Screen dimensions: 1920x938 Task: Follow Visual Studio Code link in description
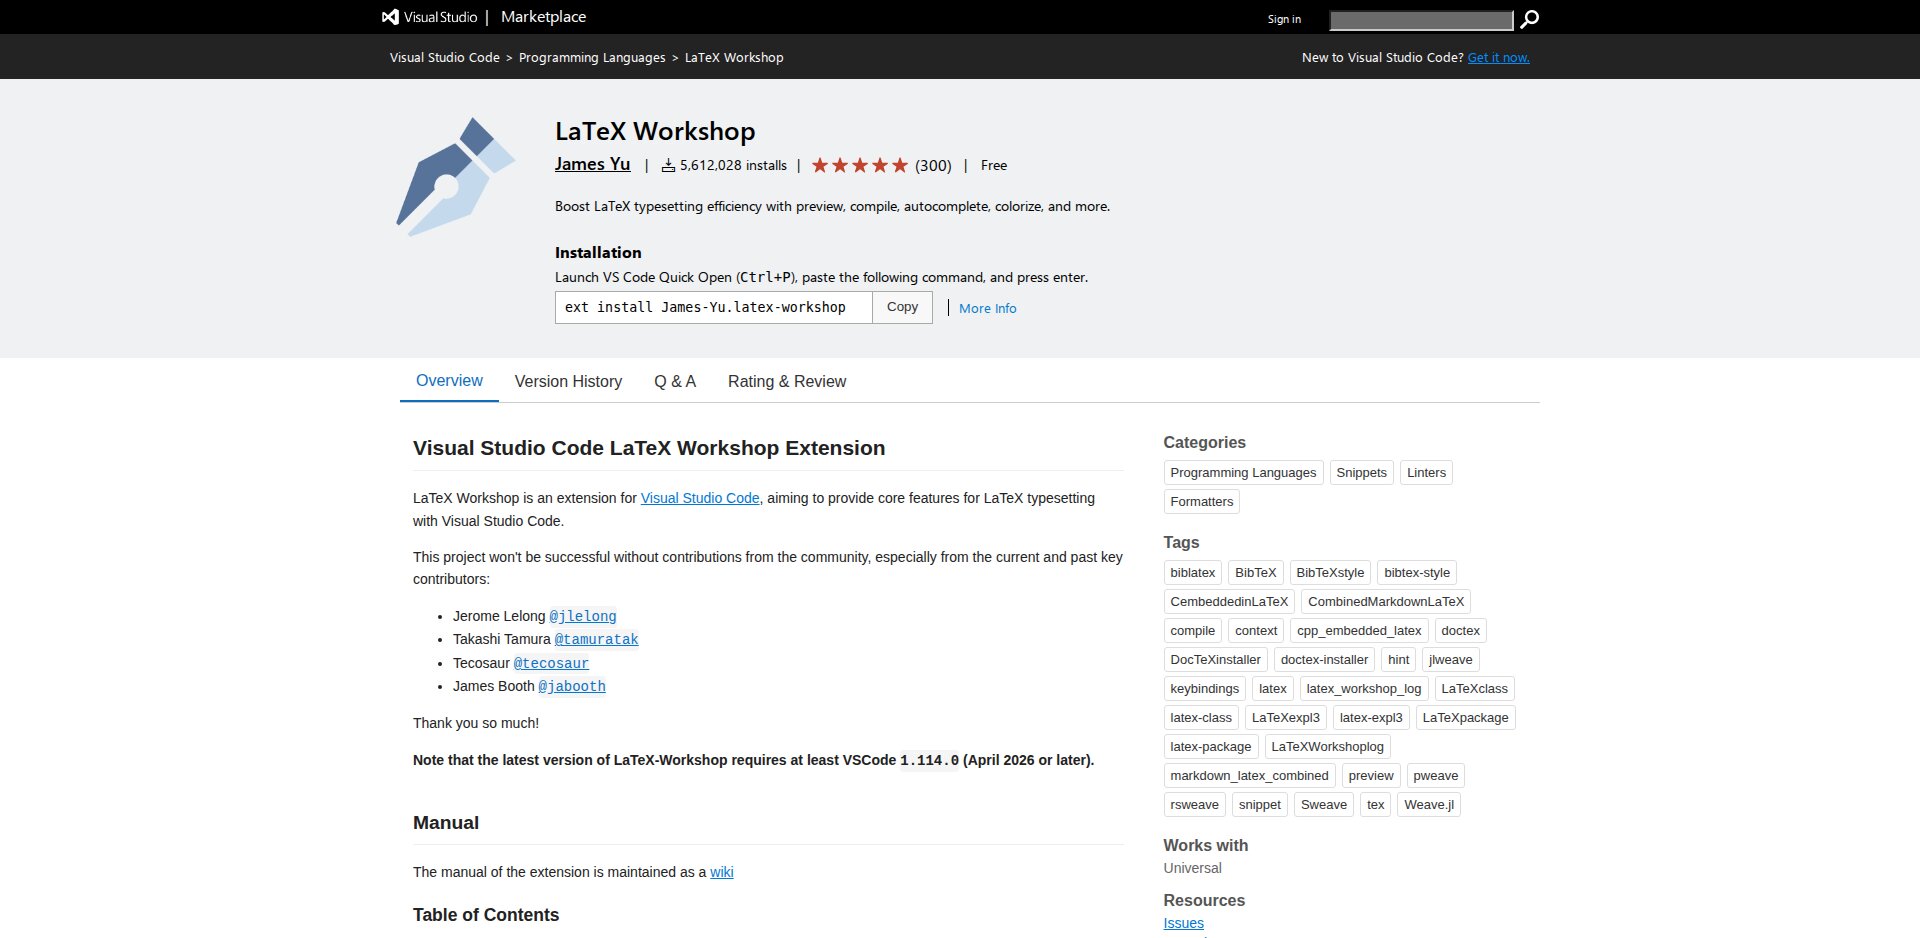tap(700, 498)
